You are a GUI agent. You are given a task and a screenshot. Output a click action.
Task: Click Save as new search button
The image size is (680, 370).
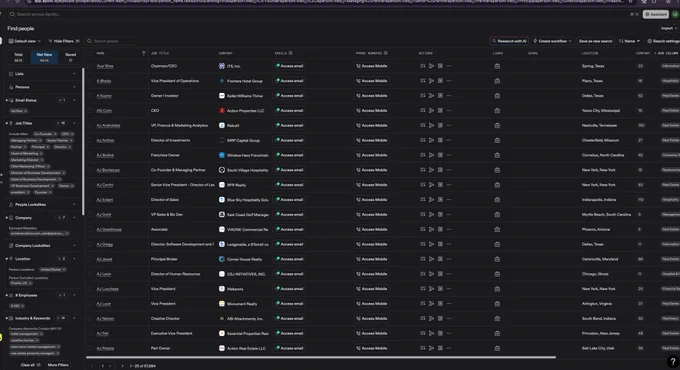pos(595,41)
